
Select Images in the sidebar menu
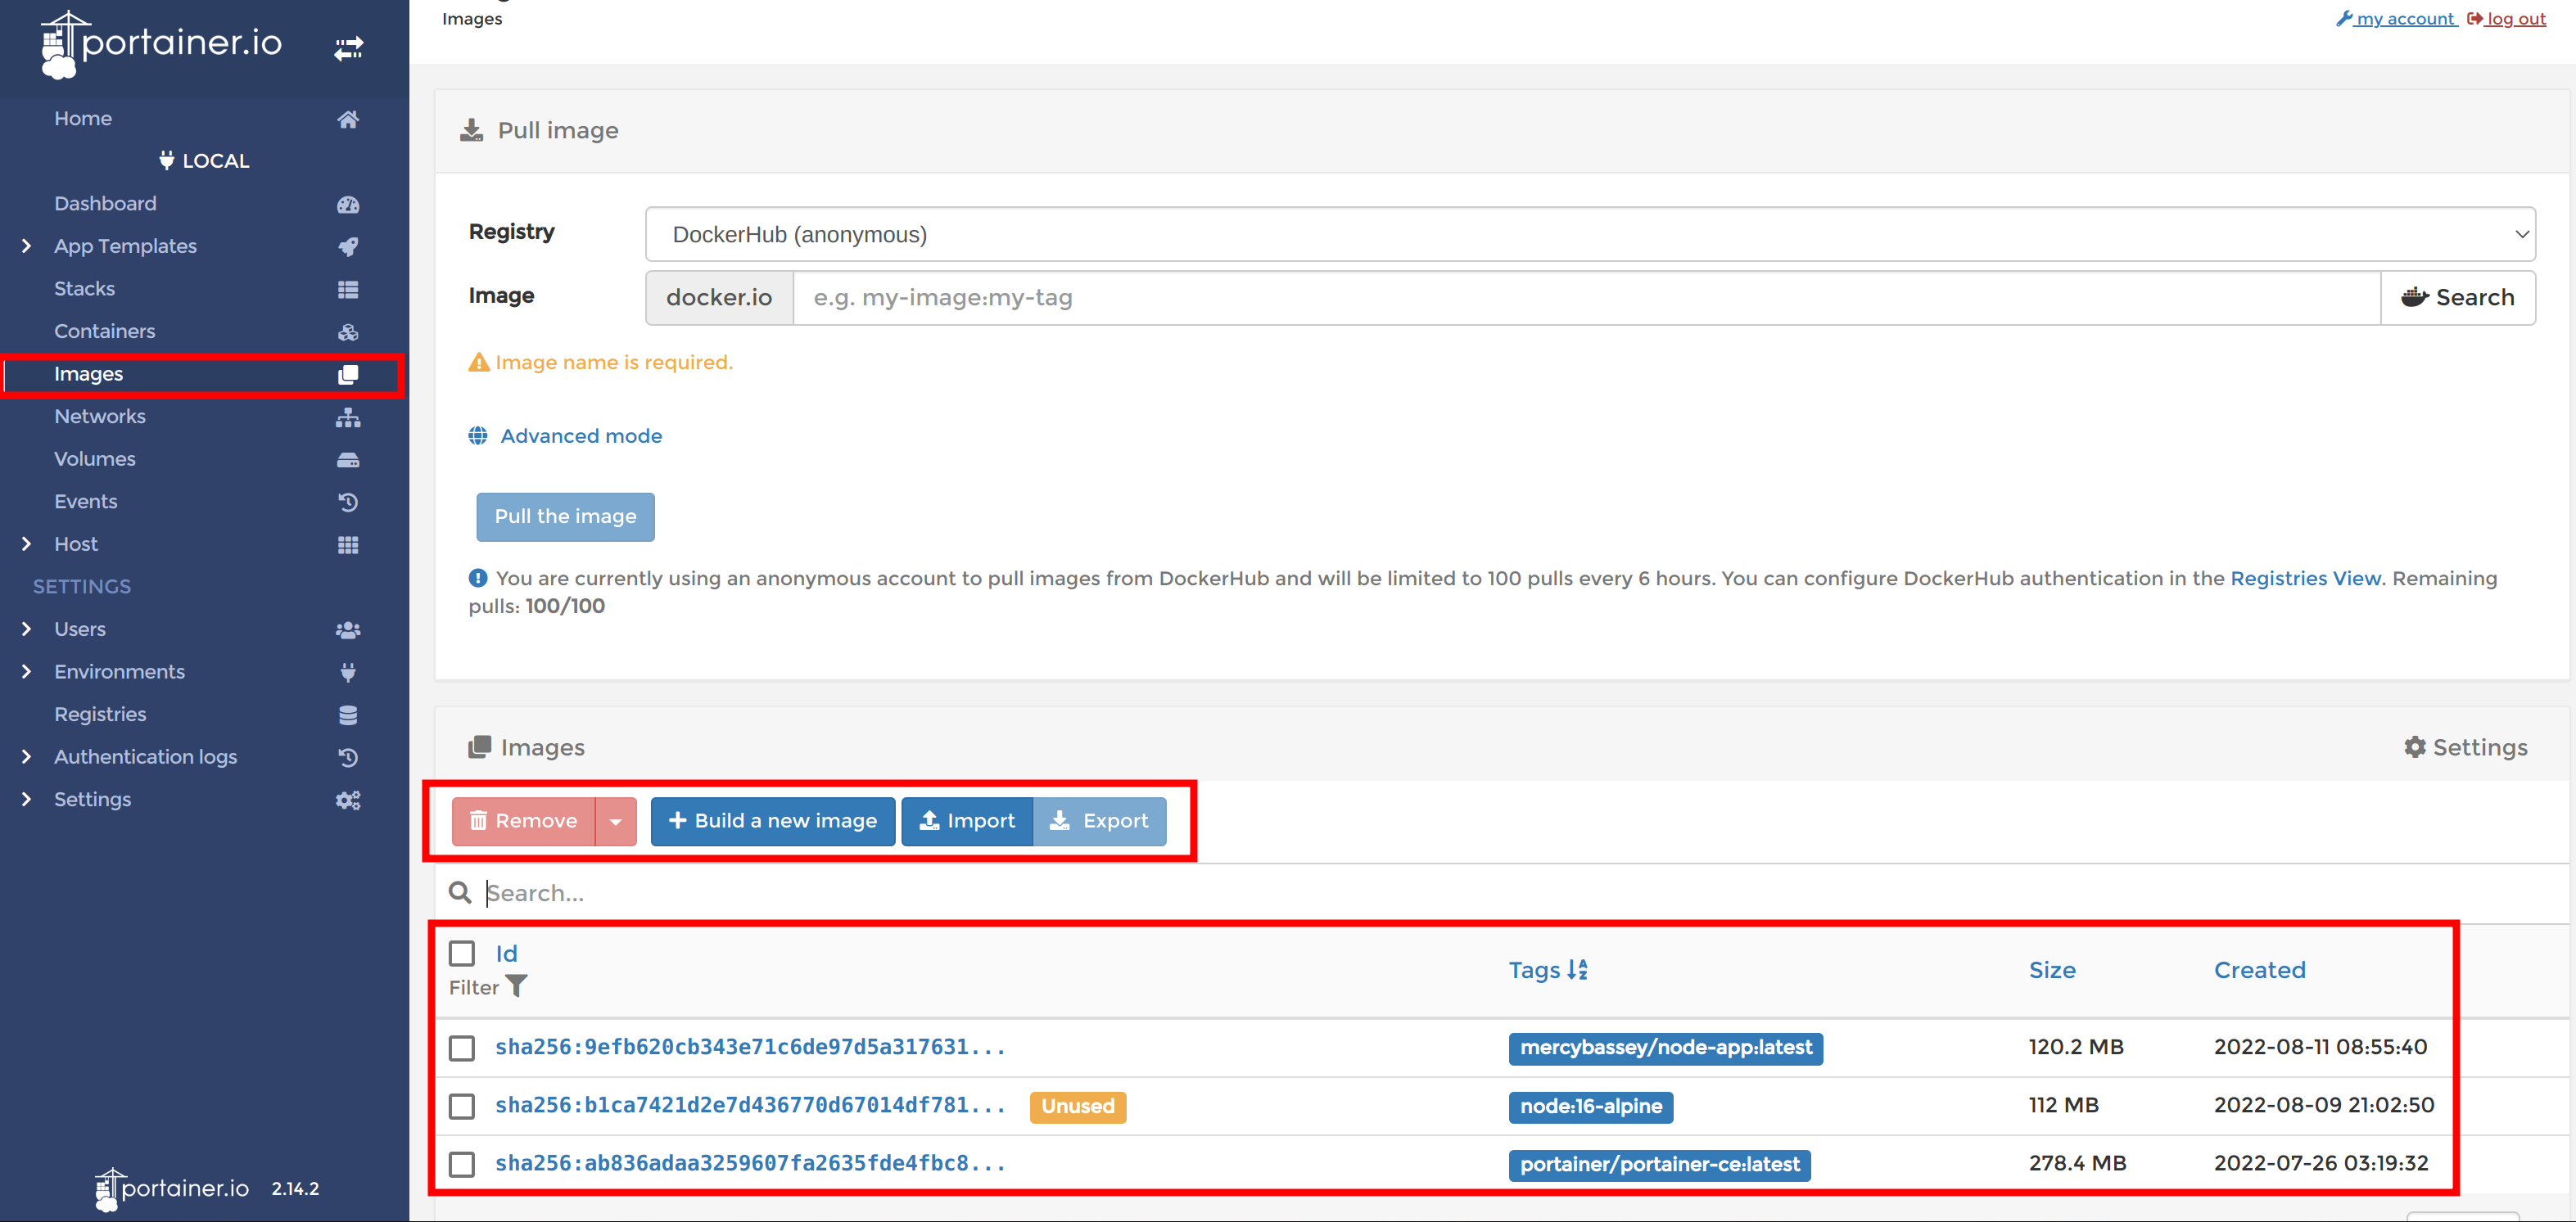click(88, 373)
